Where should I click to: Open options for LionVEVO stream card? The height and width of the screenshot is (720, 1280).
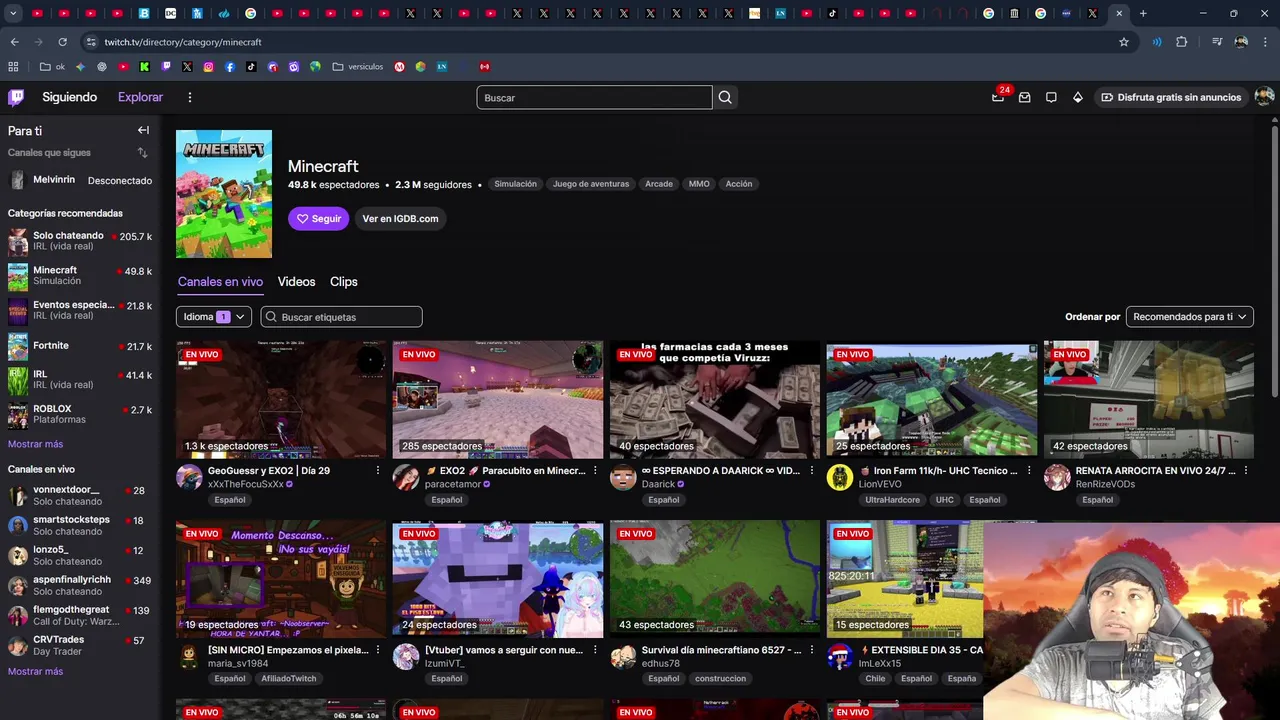point(1029,470)
